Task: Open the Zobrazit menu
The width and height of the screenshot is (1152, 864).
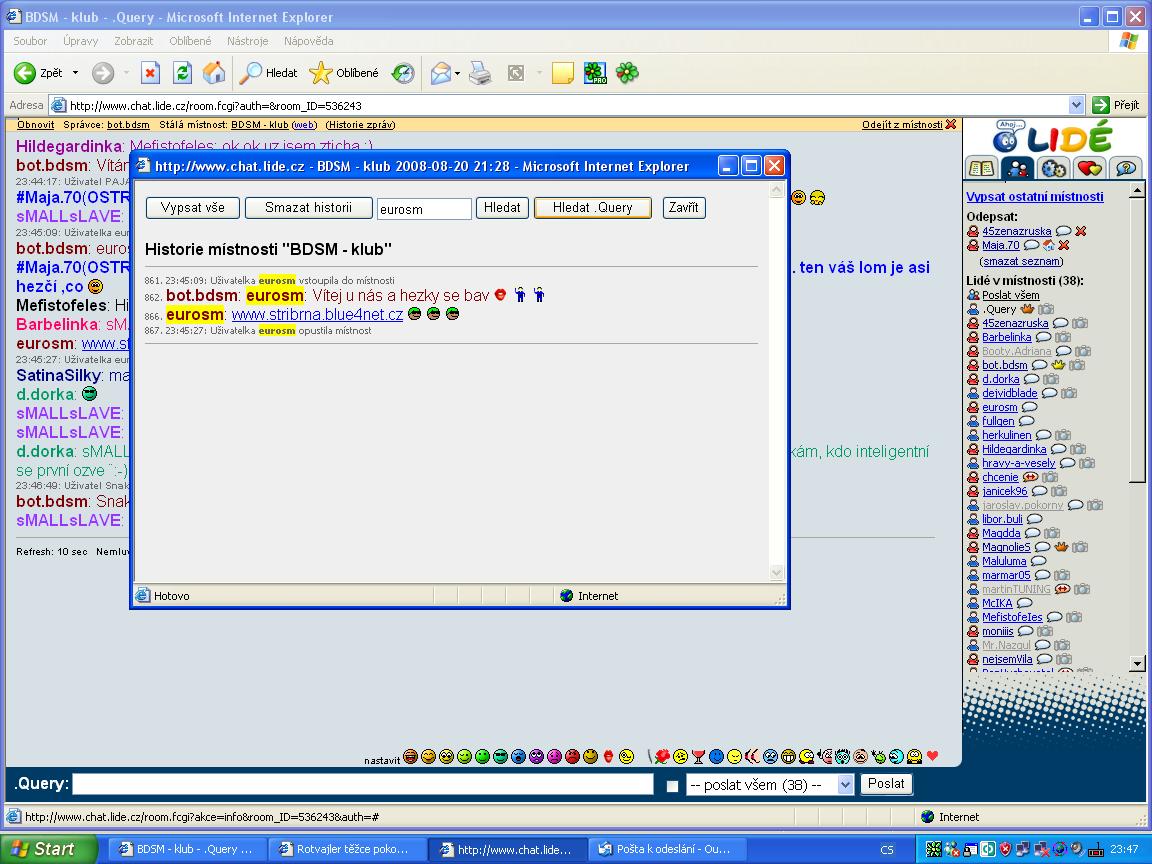Action: point(134,41)
